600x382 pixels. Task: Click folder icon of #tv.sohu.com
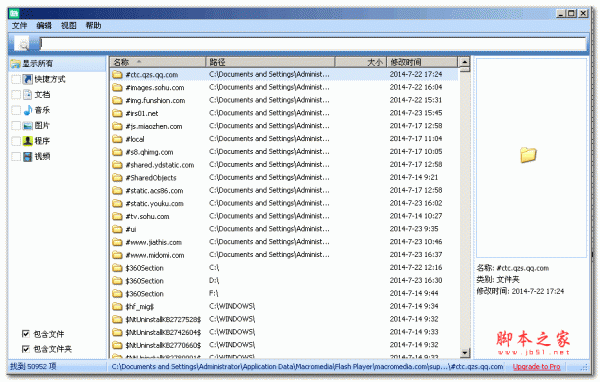(x=117, y=216)
